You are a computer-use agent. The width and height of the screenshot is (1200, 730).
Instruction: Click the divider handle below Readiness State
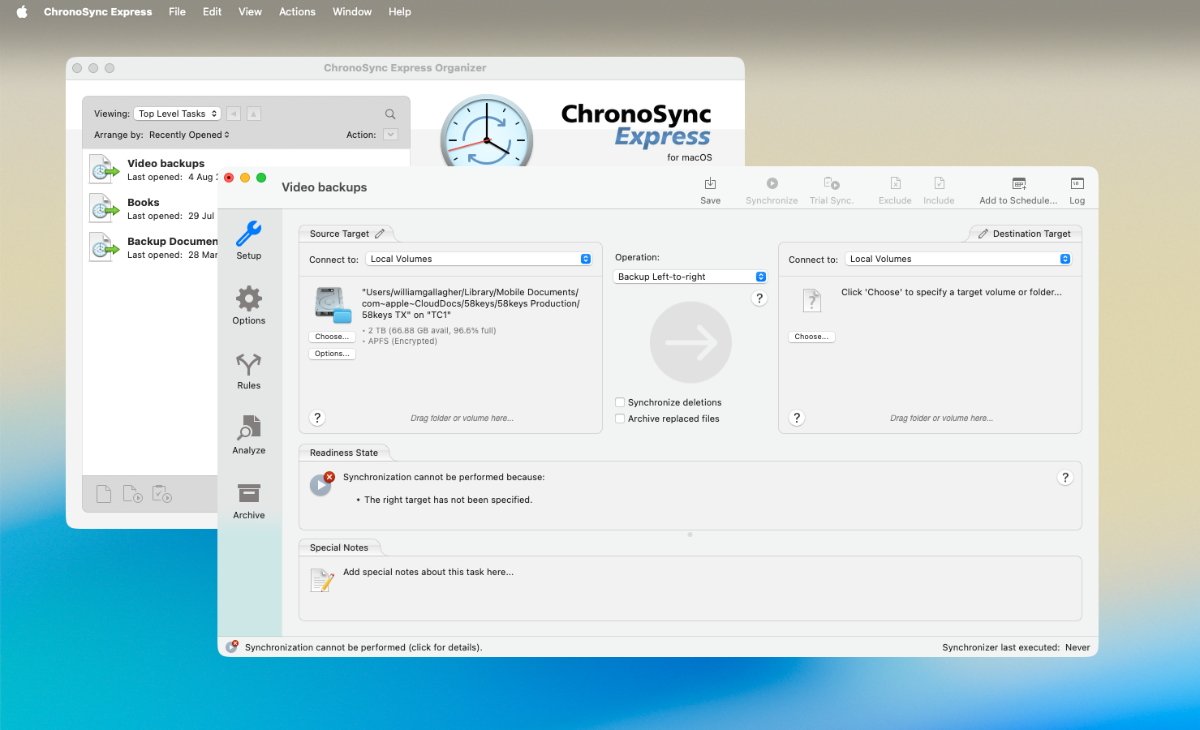(x=690, y=535)
